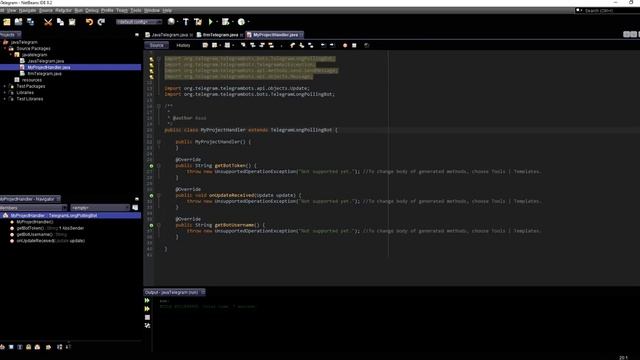This screenshot has width=640, height=360.
Task: Click the Last Edit icon in editor toolbar
Action: tap(205, 45)
